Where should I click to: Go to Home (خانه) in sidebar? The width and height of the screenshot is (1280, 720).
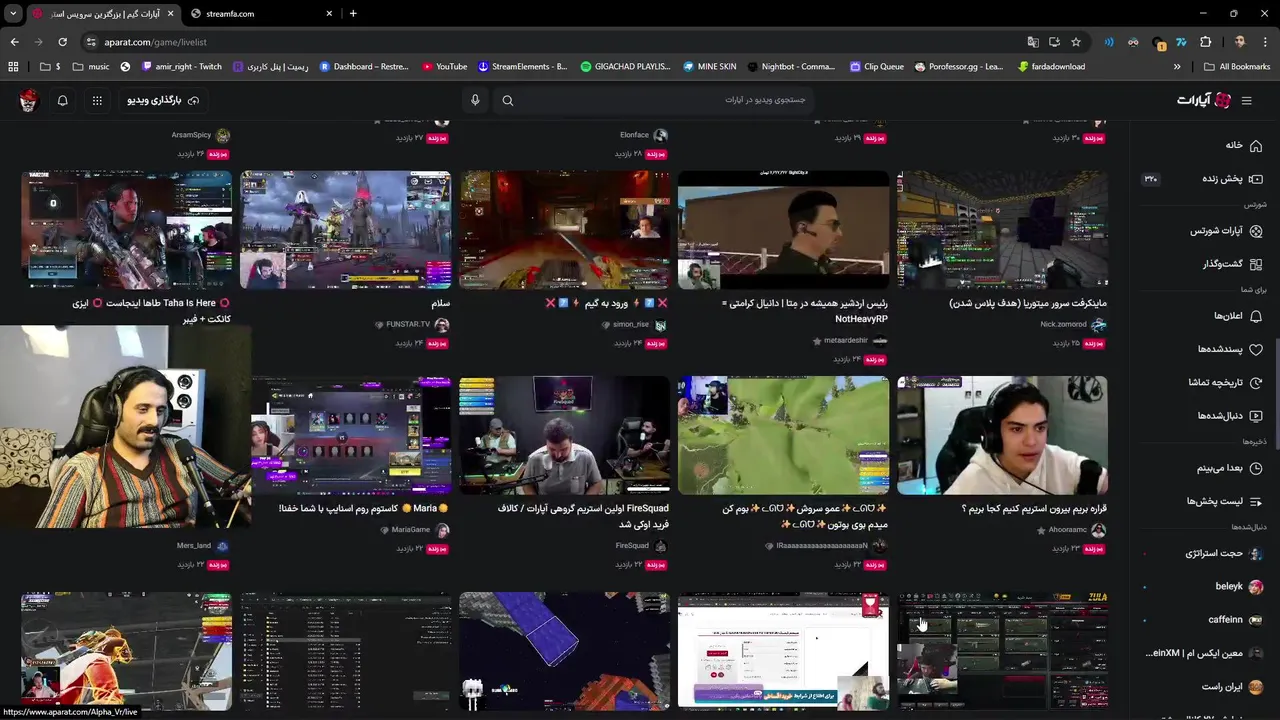click(x=1244, y=145)
